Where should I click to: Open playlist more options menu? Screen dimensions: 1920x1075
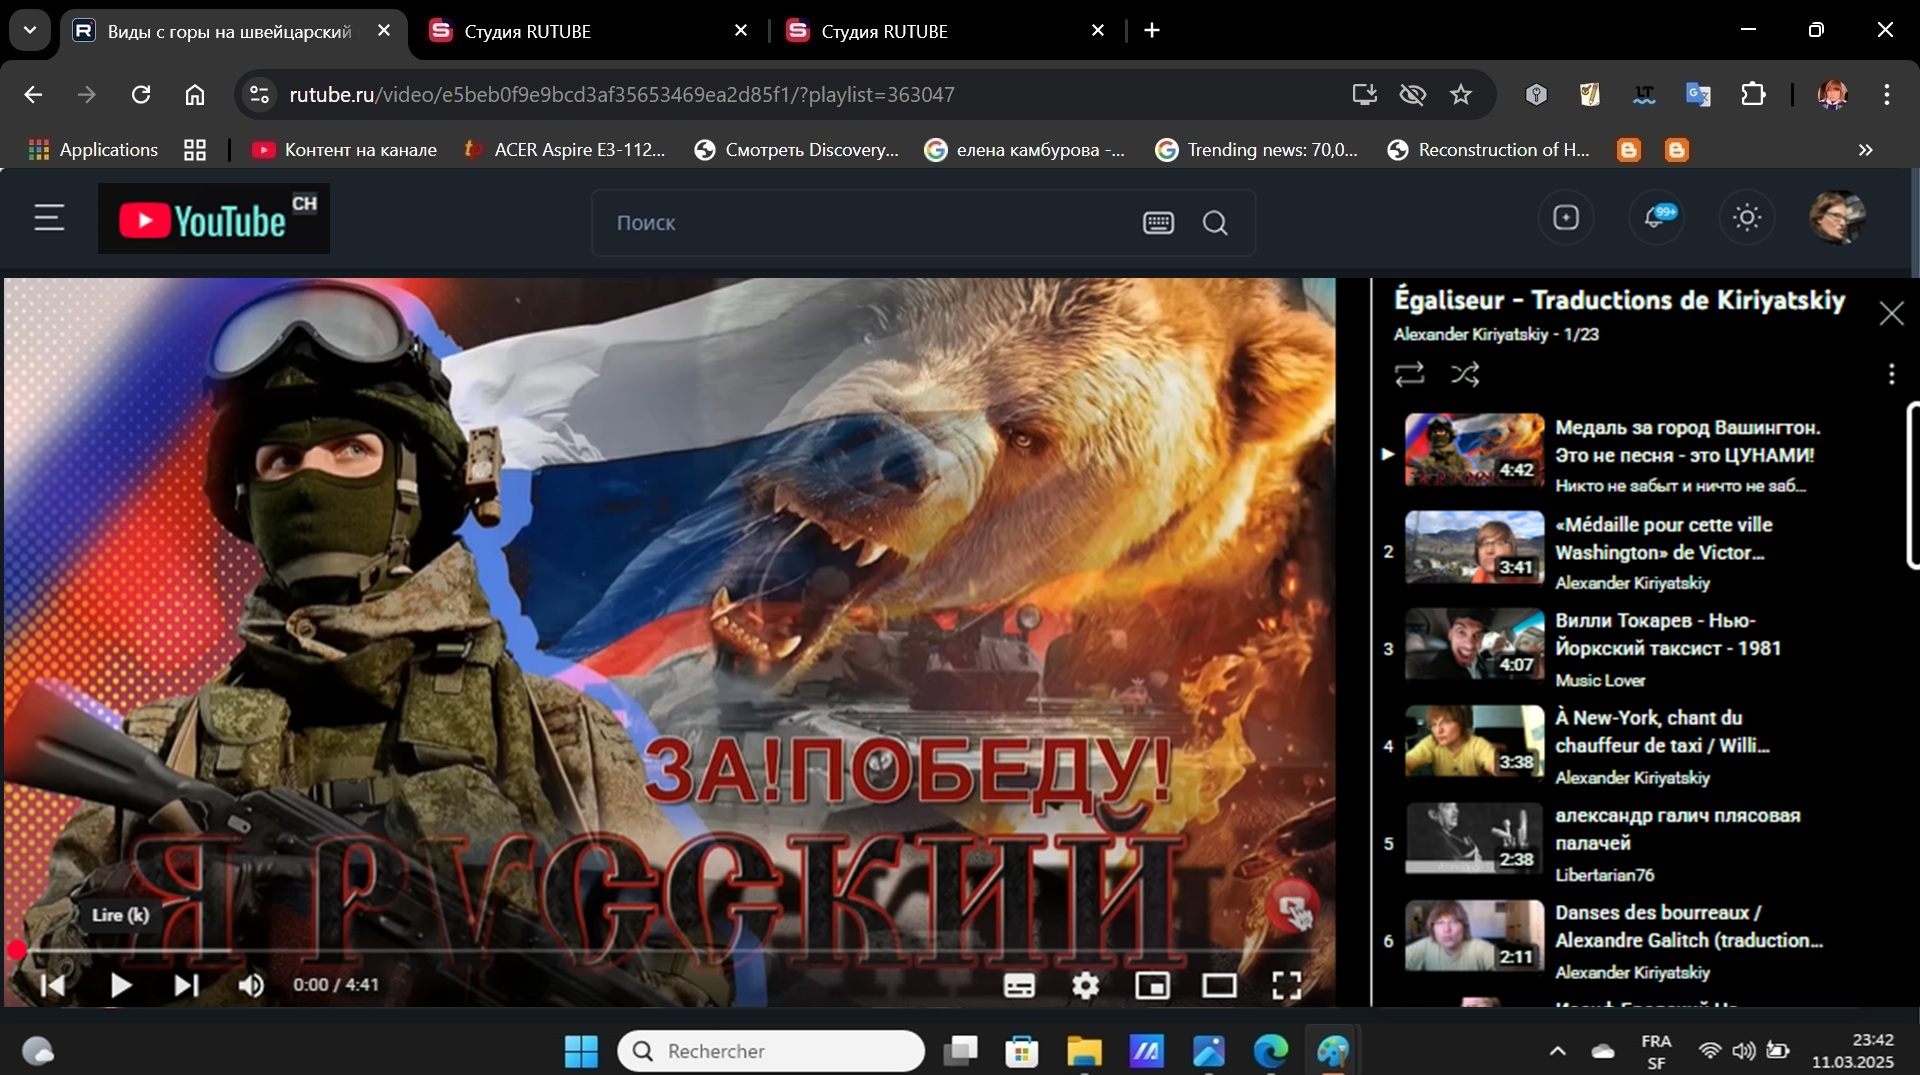1891,374
